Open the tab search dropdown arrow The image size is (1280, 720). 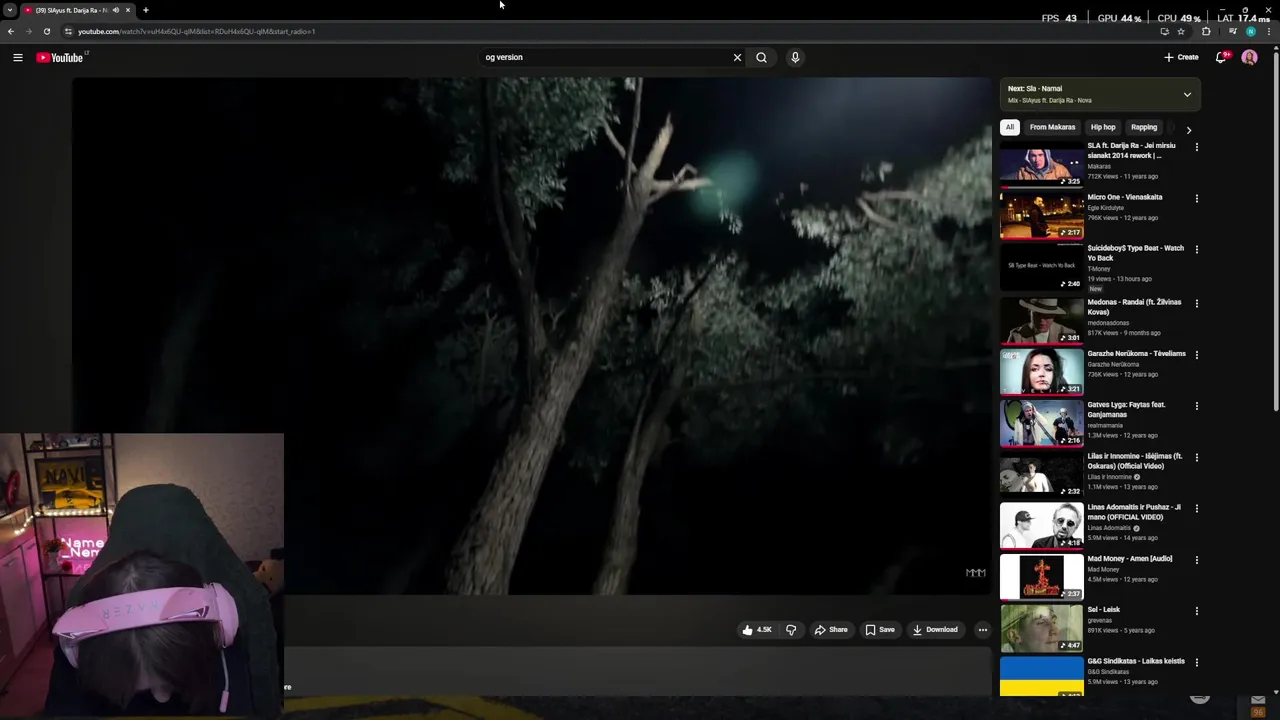click(x=9, y=10)
